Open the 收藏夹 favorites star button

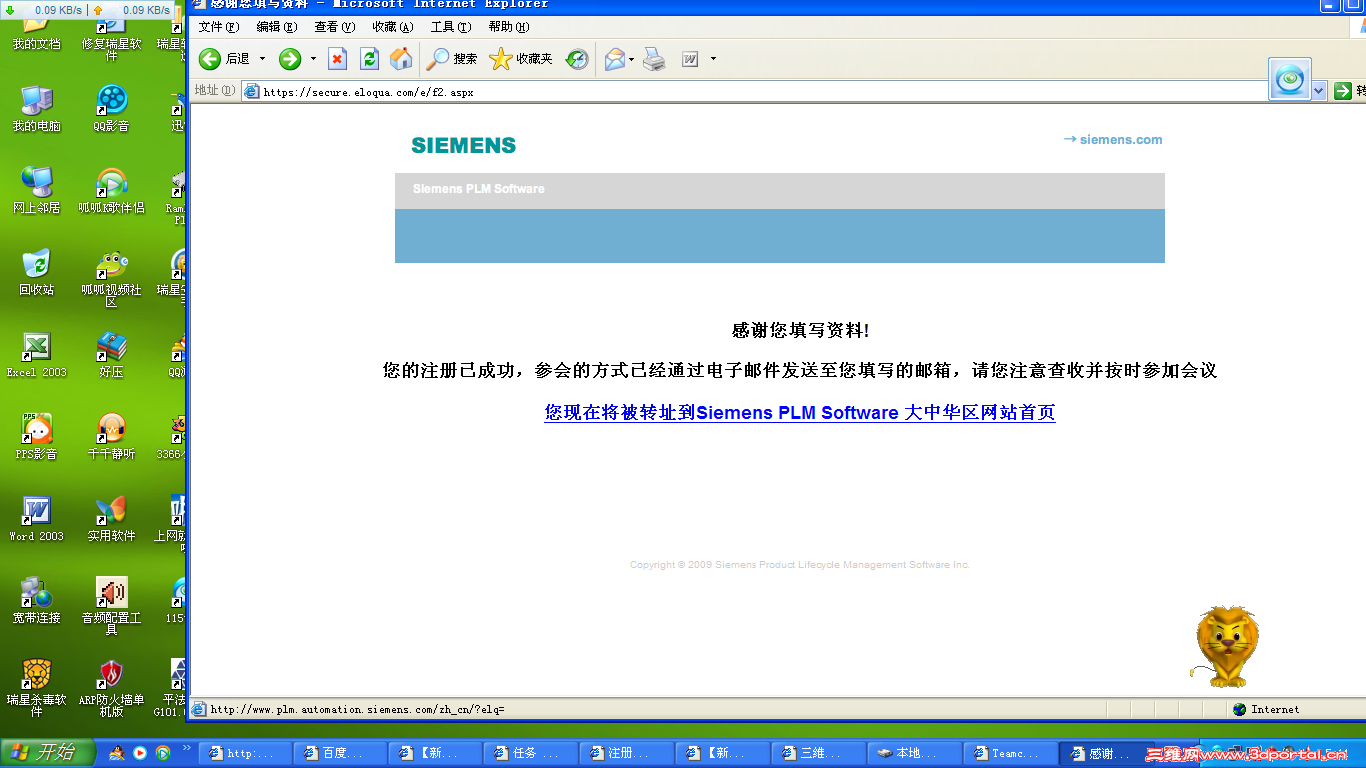pyautogui.click(x=521, y=59)
